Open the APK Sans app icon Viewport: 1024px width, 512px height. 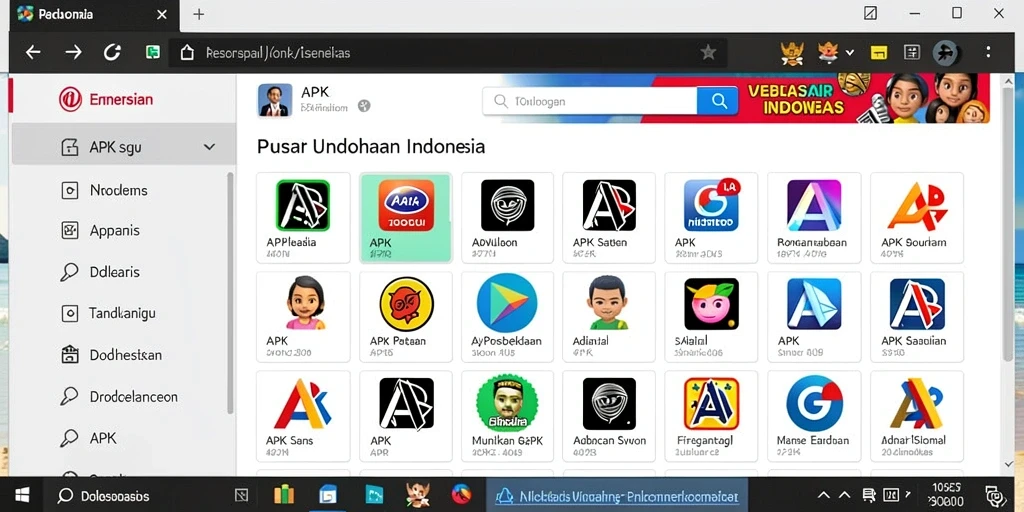pos(302,404)
